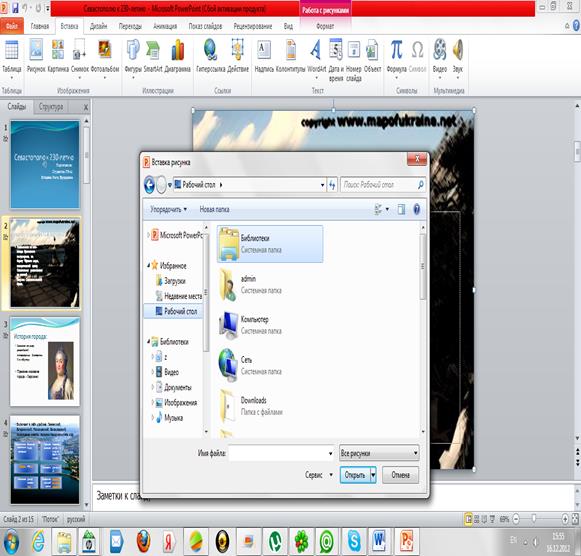The width and height of the screenshot is (581, 556).
Task: Open the address bar path dropdown
Action: click(322, 185)
